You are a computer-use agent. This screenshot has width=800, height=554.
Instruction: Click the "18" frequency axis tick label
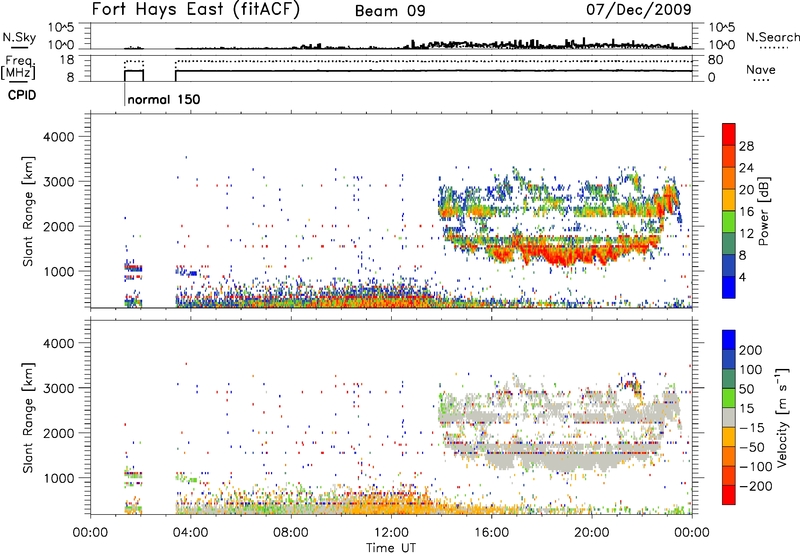coord(67,60)
